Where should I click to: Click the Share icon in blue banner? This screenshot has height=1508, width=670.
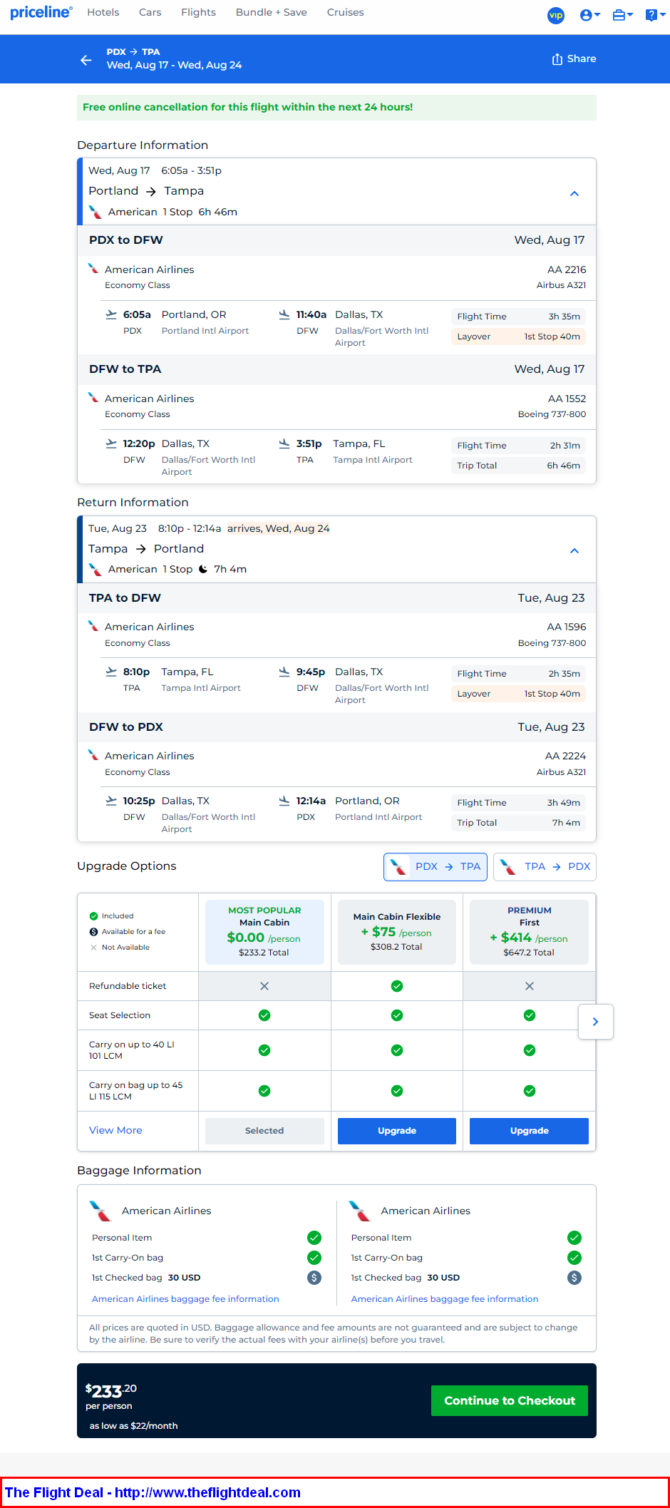tap(574, 59)
